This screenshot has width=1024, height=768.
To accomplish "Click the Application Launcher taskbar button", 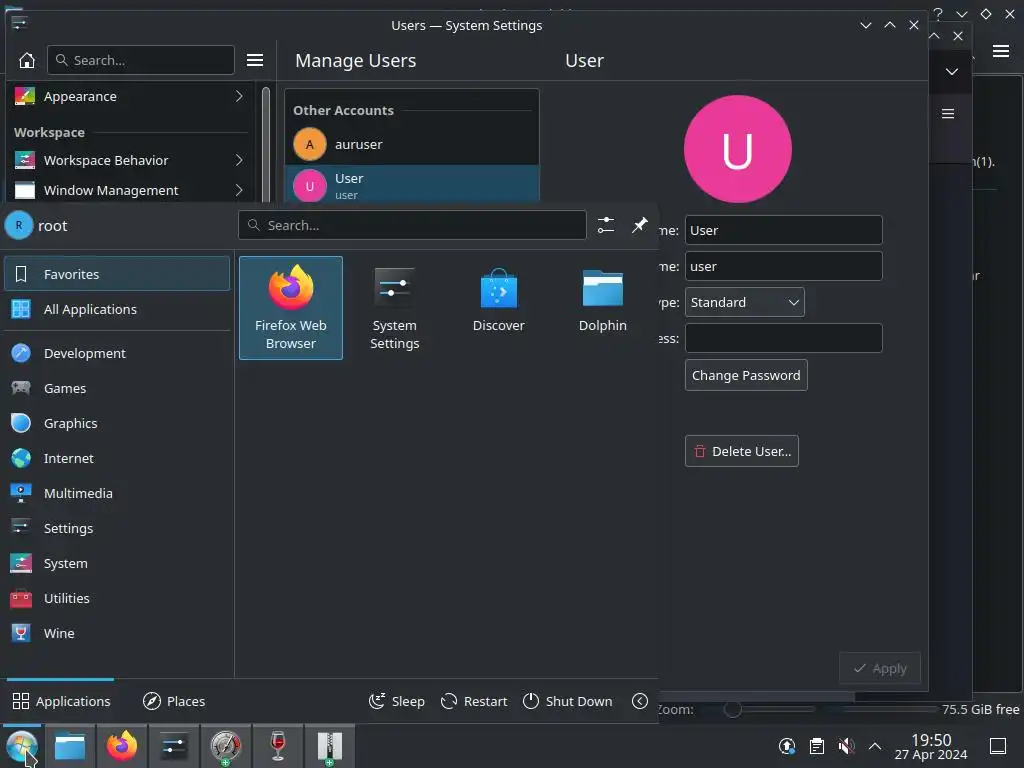I will (22, 746).
